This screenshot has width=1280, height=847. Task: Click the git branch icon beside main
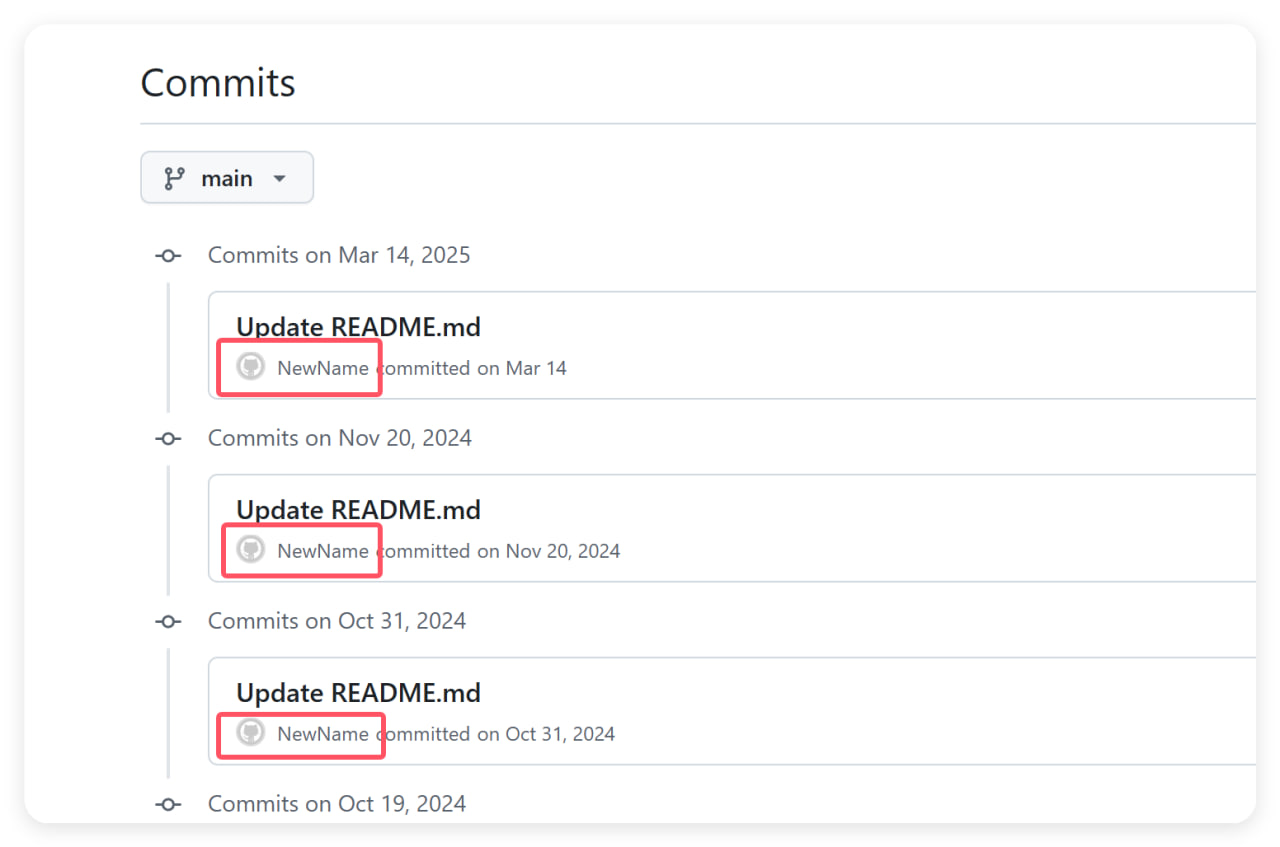(175, 178)
